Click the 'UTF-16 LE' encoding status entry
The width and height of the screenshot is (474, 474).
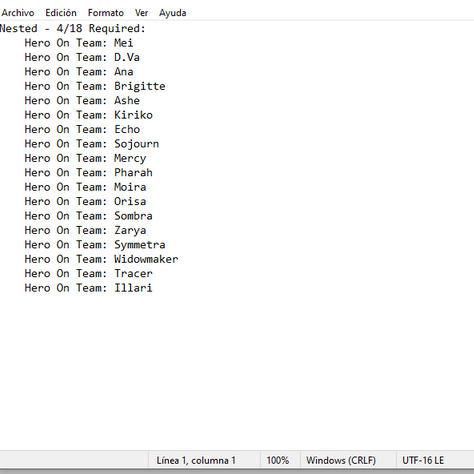(x=423, y=460)
